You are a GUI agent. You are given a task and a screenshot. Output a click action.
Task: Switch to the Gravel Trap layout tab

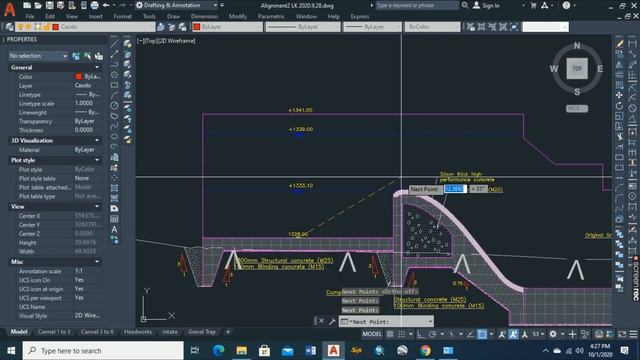click(x=202, y=332)
